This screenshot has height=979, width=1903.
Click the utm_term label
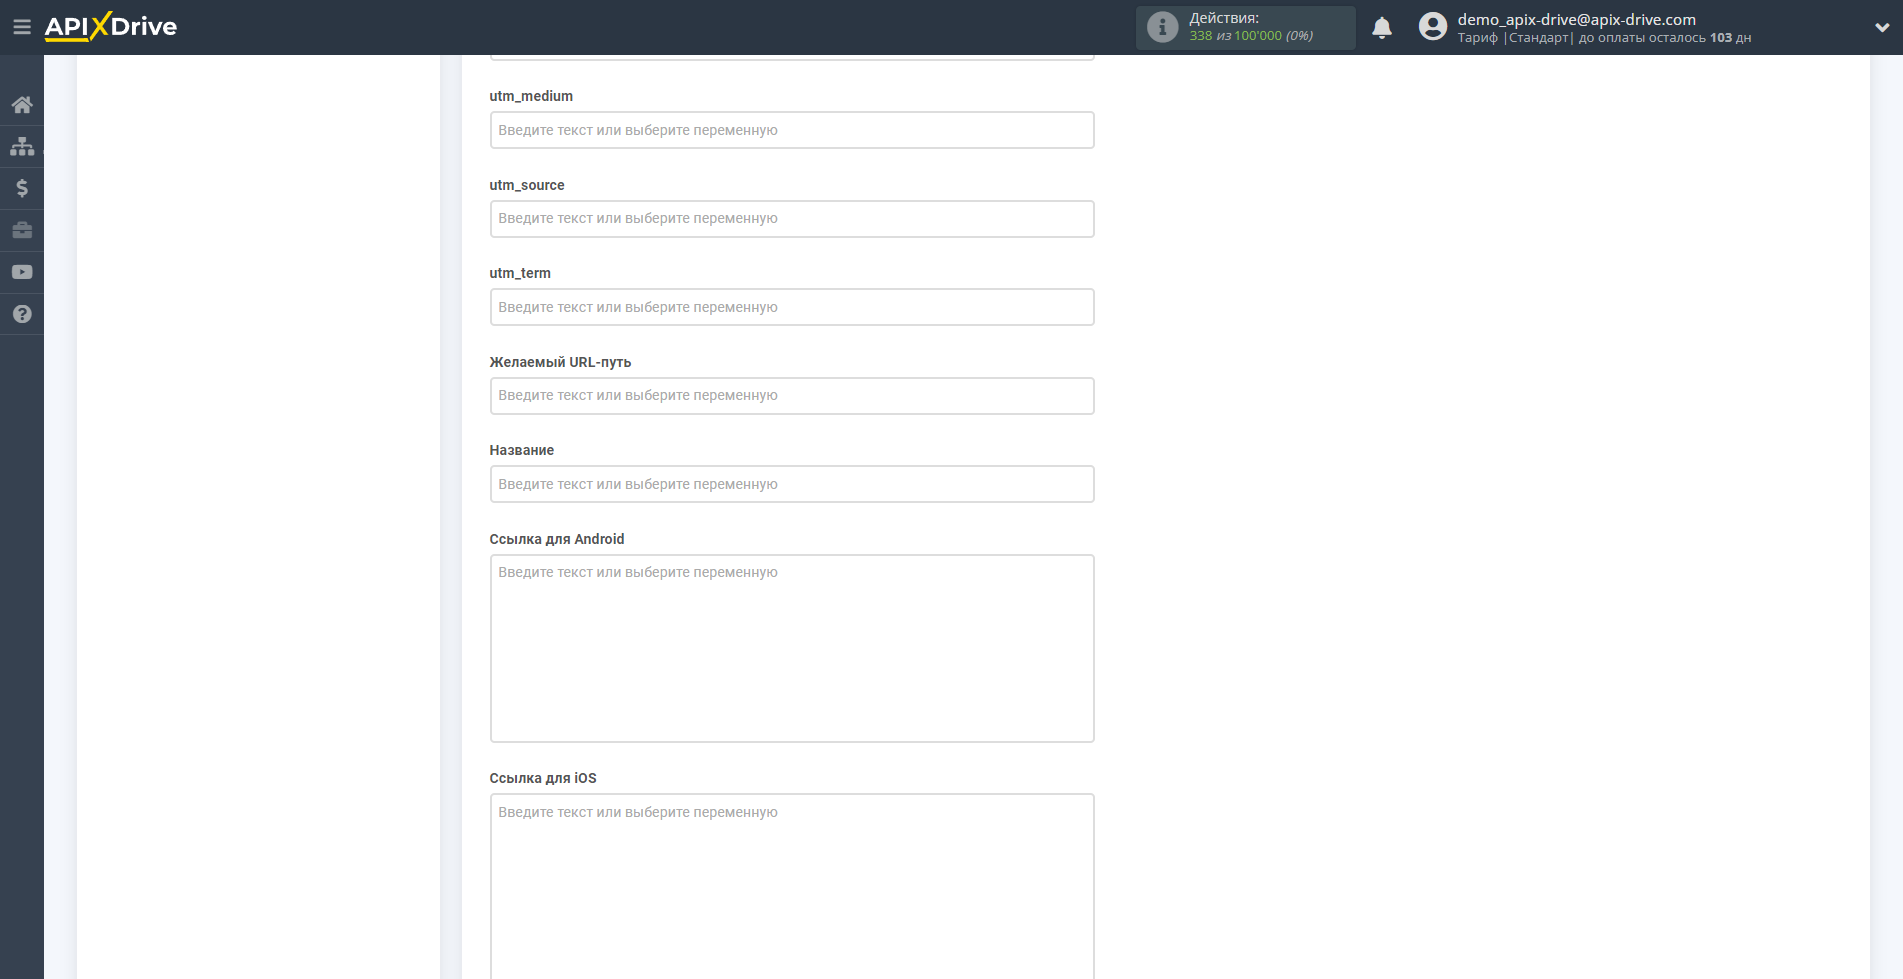(520, 273)
